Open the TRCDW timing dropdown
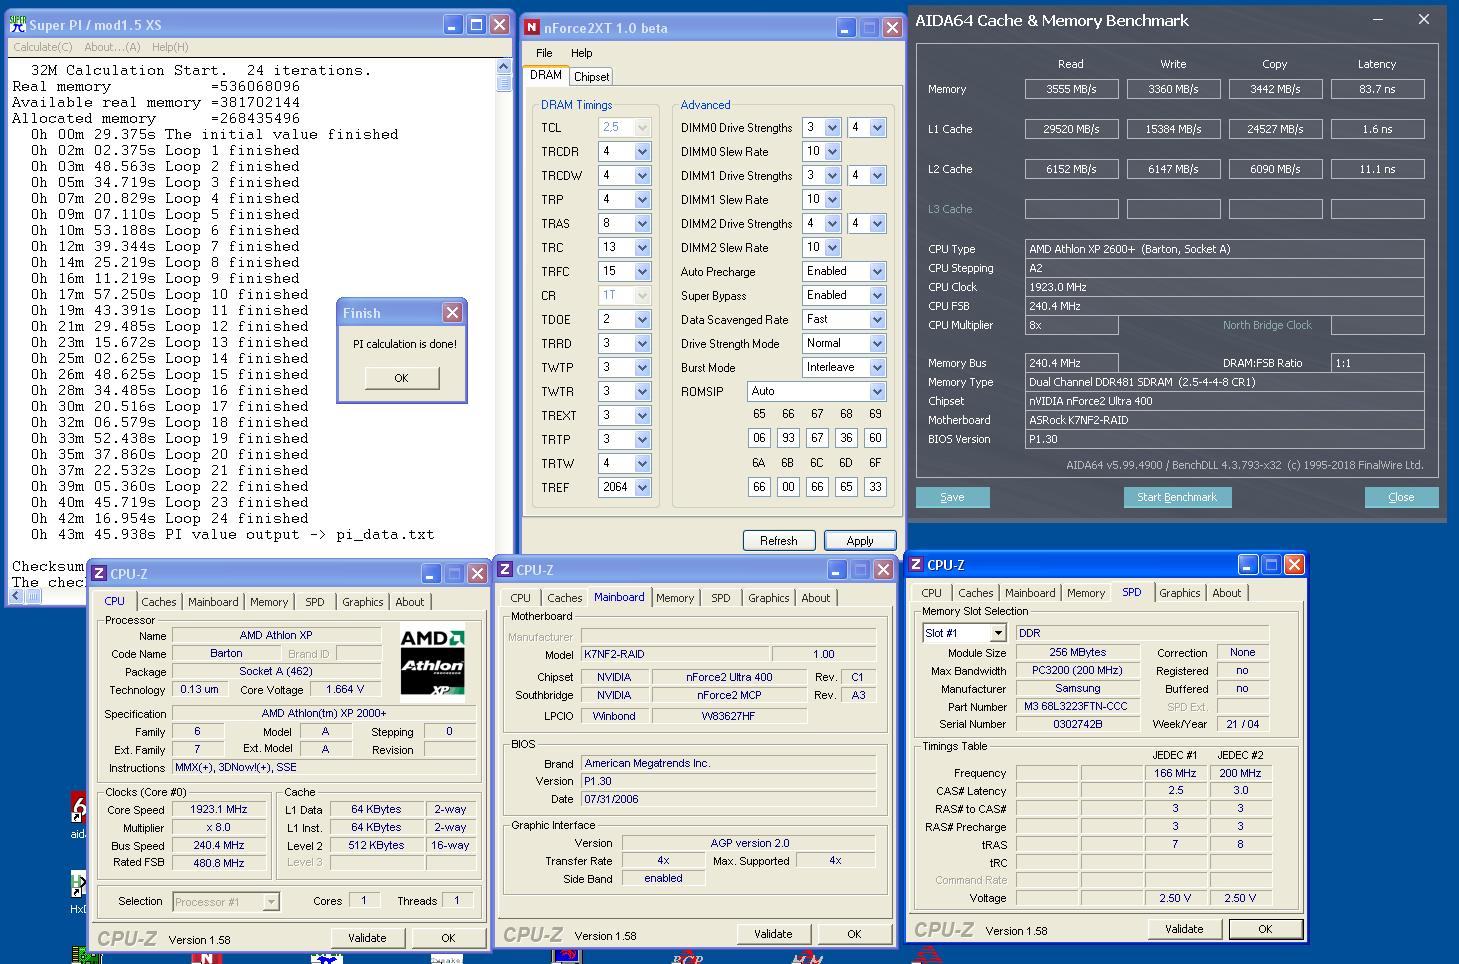The width and height of the screenshot is (1459, 964). (x=642, y=175)
